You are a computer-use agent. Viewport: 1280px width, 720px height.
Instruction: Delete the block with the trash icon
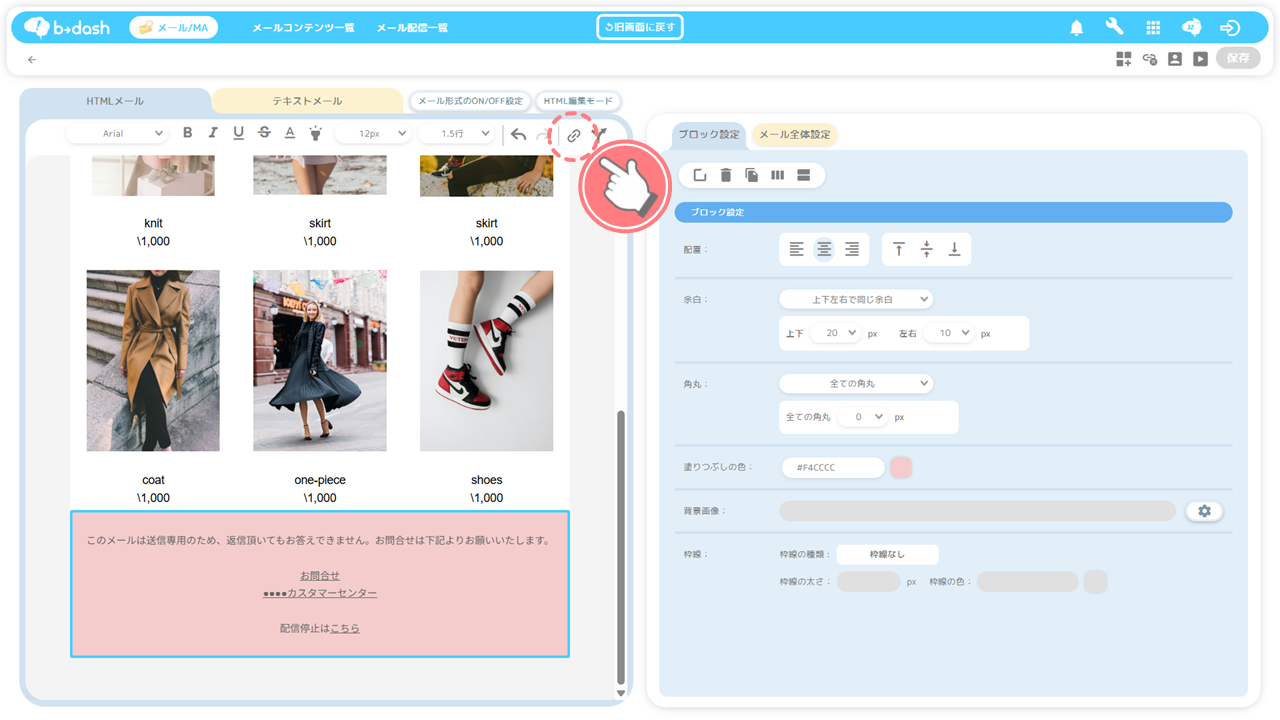[x=726, y=176]
